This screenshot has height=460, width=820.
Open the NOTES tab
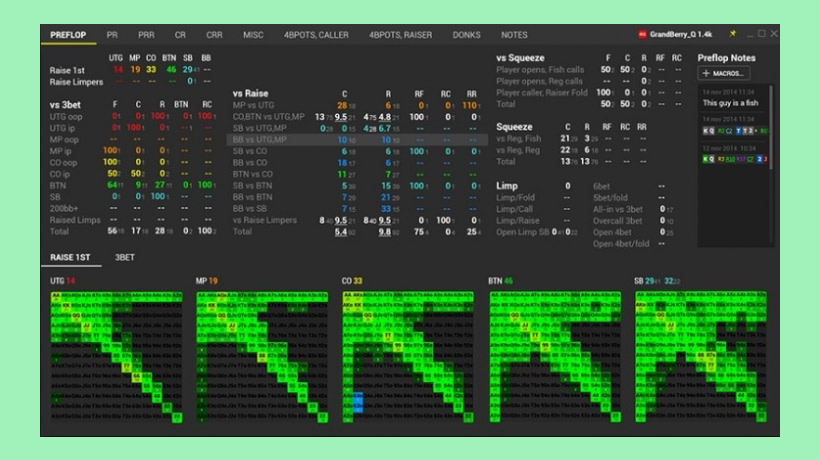click(x=514, y=35)
